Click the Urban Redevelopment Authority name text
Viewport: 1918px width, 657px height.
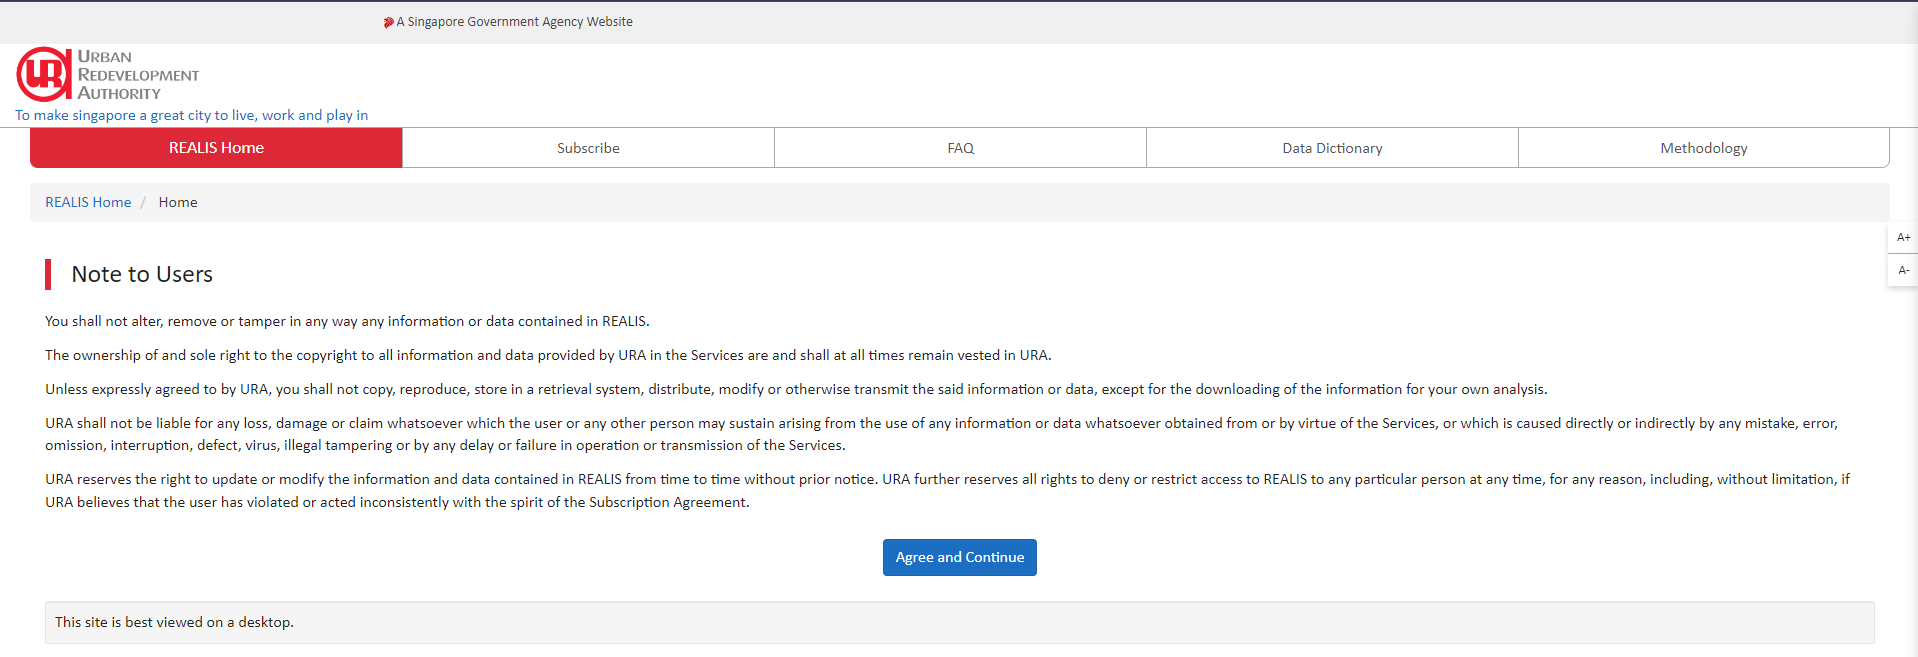pyautogui.click(x=138, y=75)
